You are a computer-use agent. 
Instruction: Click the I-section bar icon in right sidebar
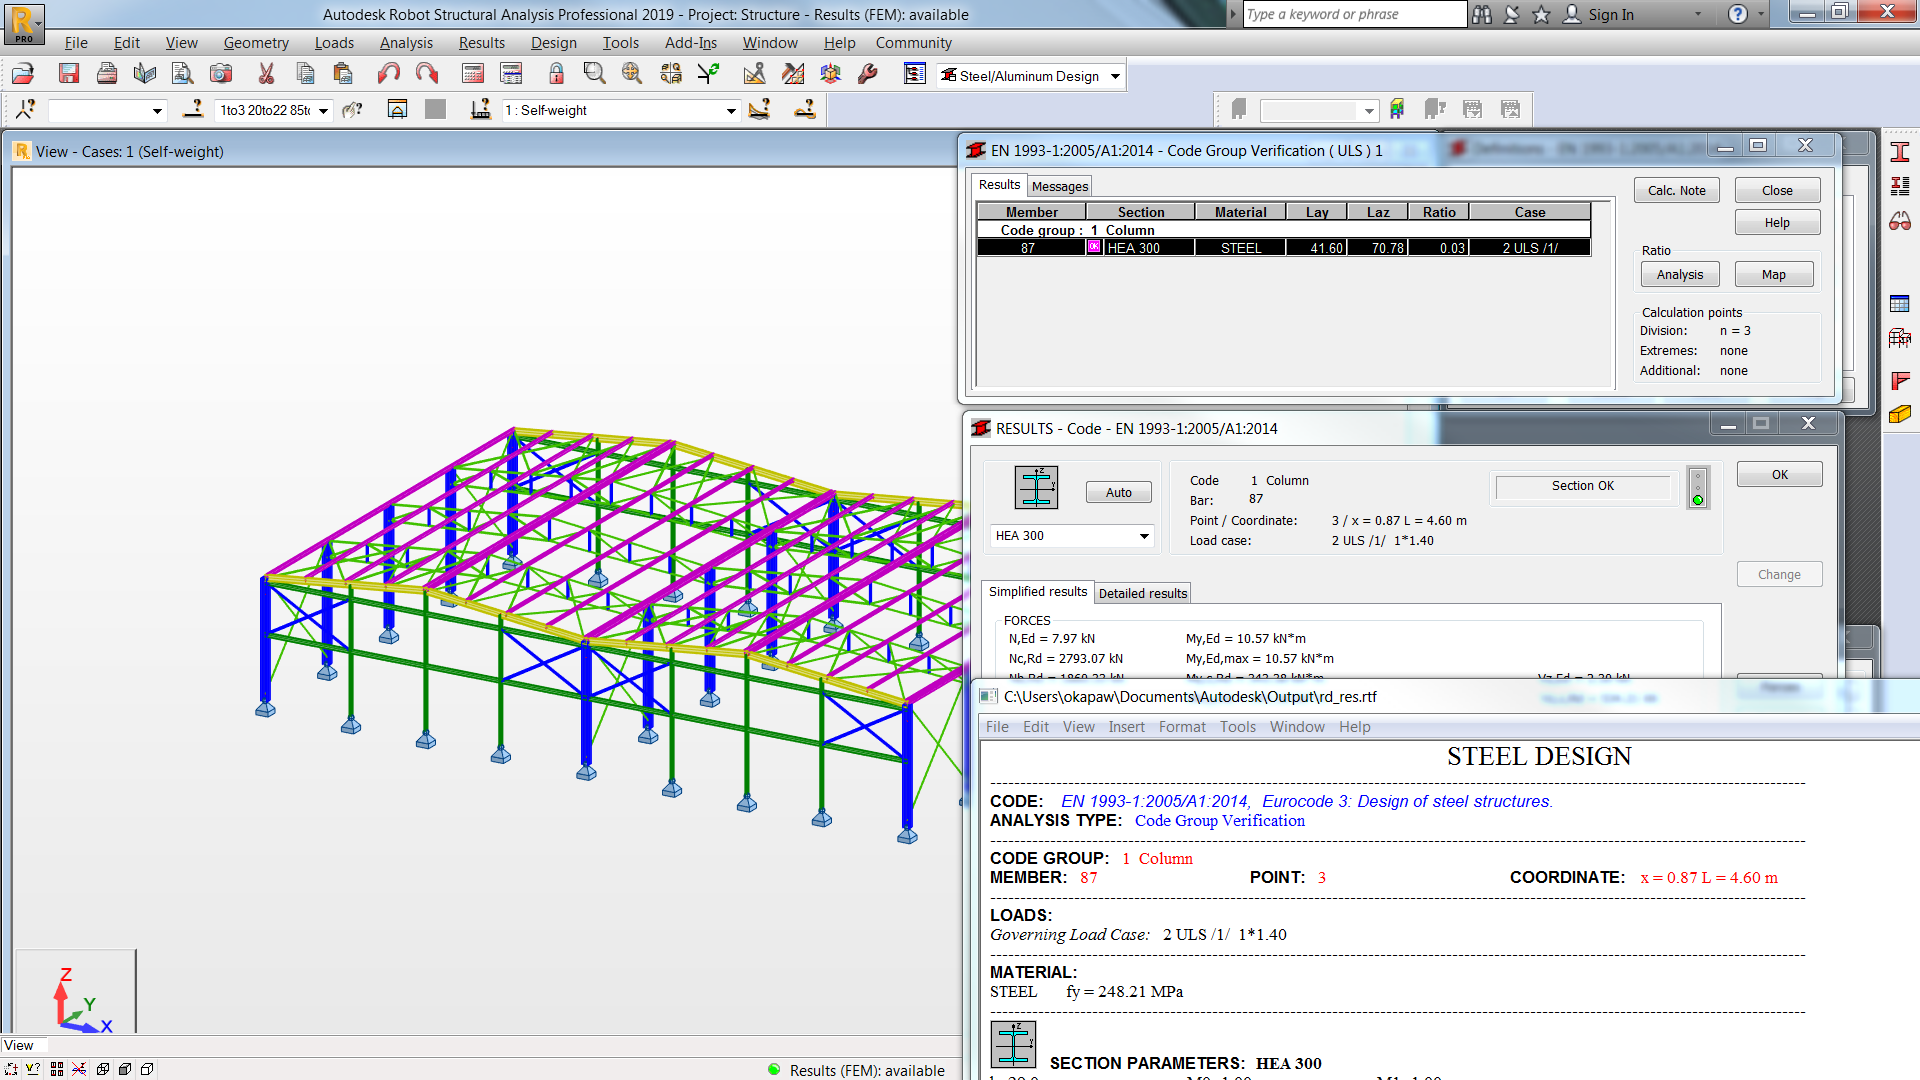pos(1900,152)
